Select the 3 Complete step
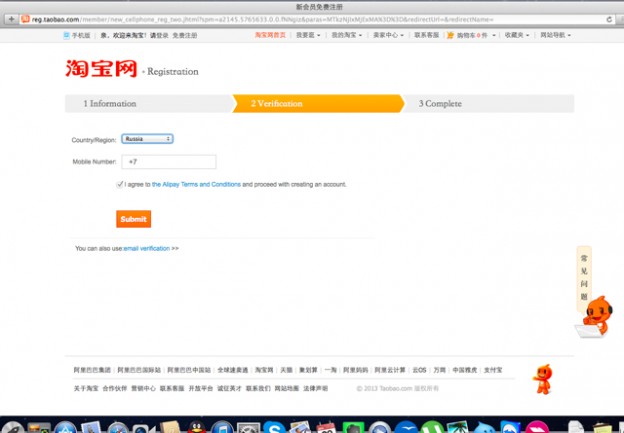The image size is (624, 433). [x=489, y=103]
